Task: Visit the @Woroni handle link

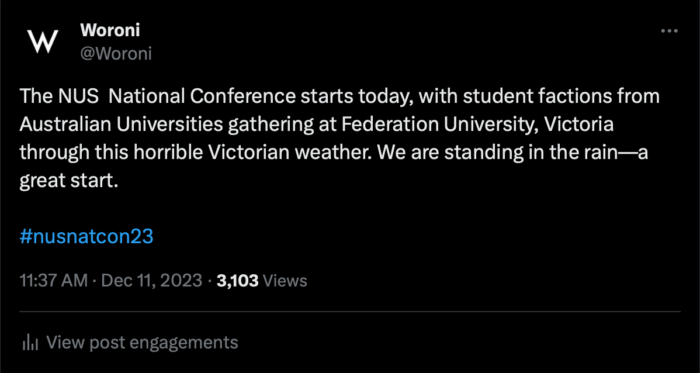Action: pyautogui.click(x=116, y=54)
